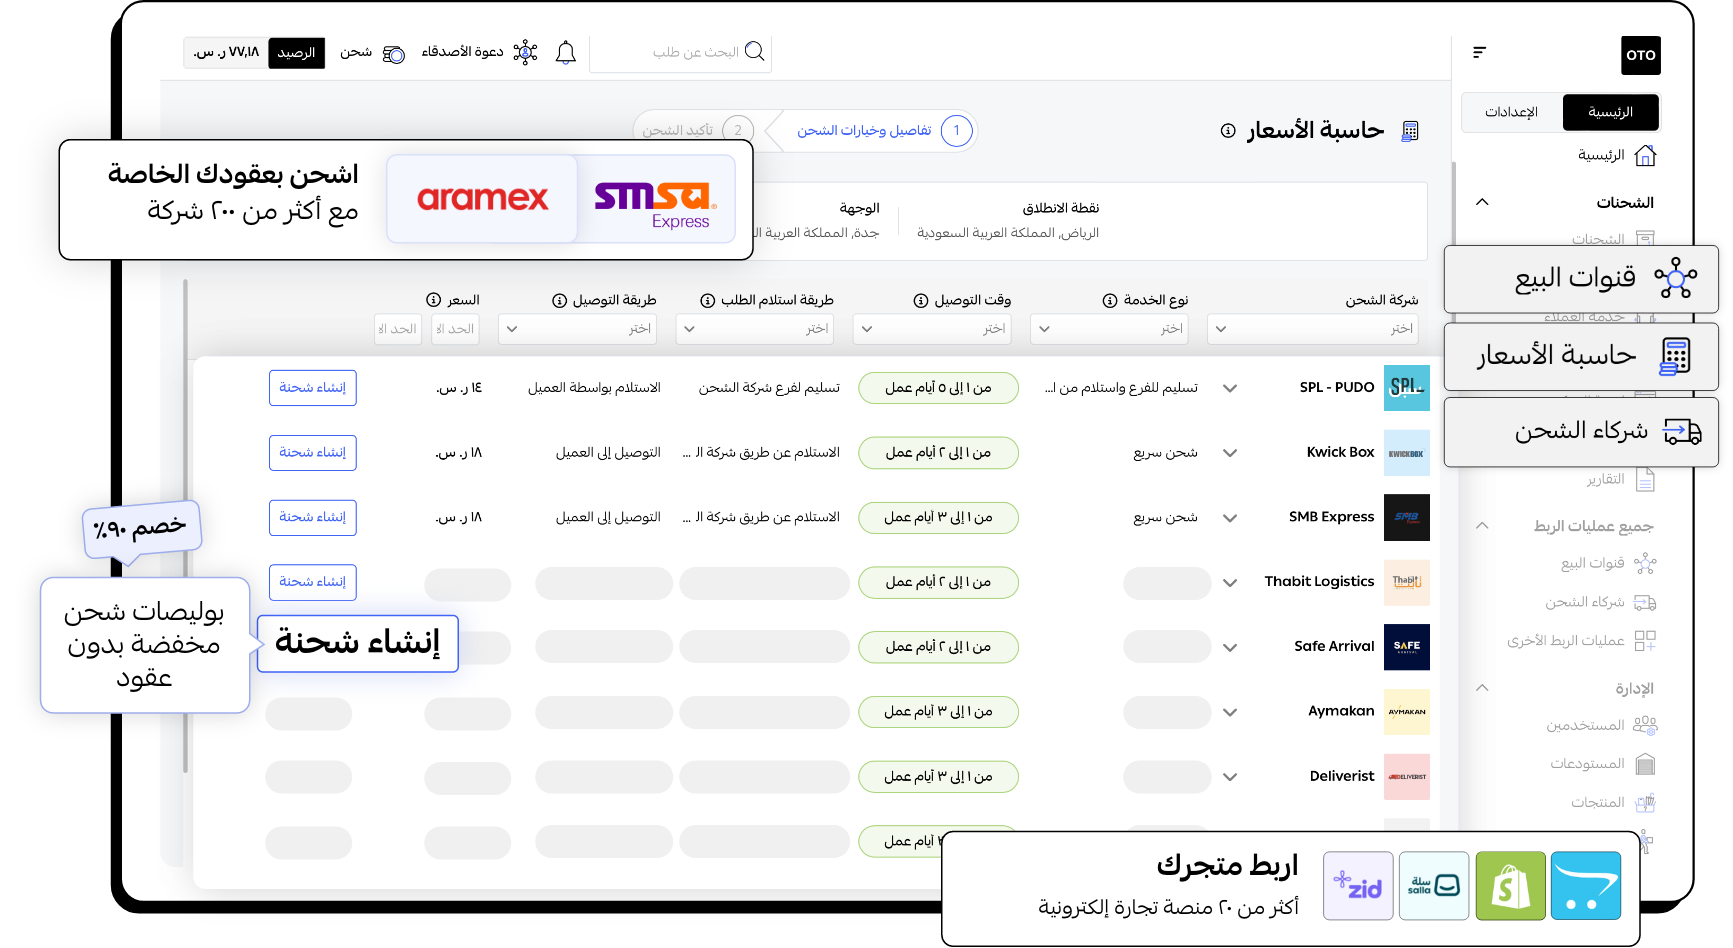Expand the SMB Express row chevron
This screenshot has width=1733, height=948.
(1230, 518)
